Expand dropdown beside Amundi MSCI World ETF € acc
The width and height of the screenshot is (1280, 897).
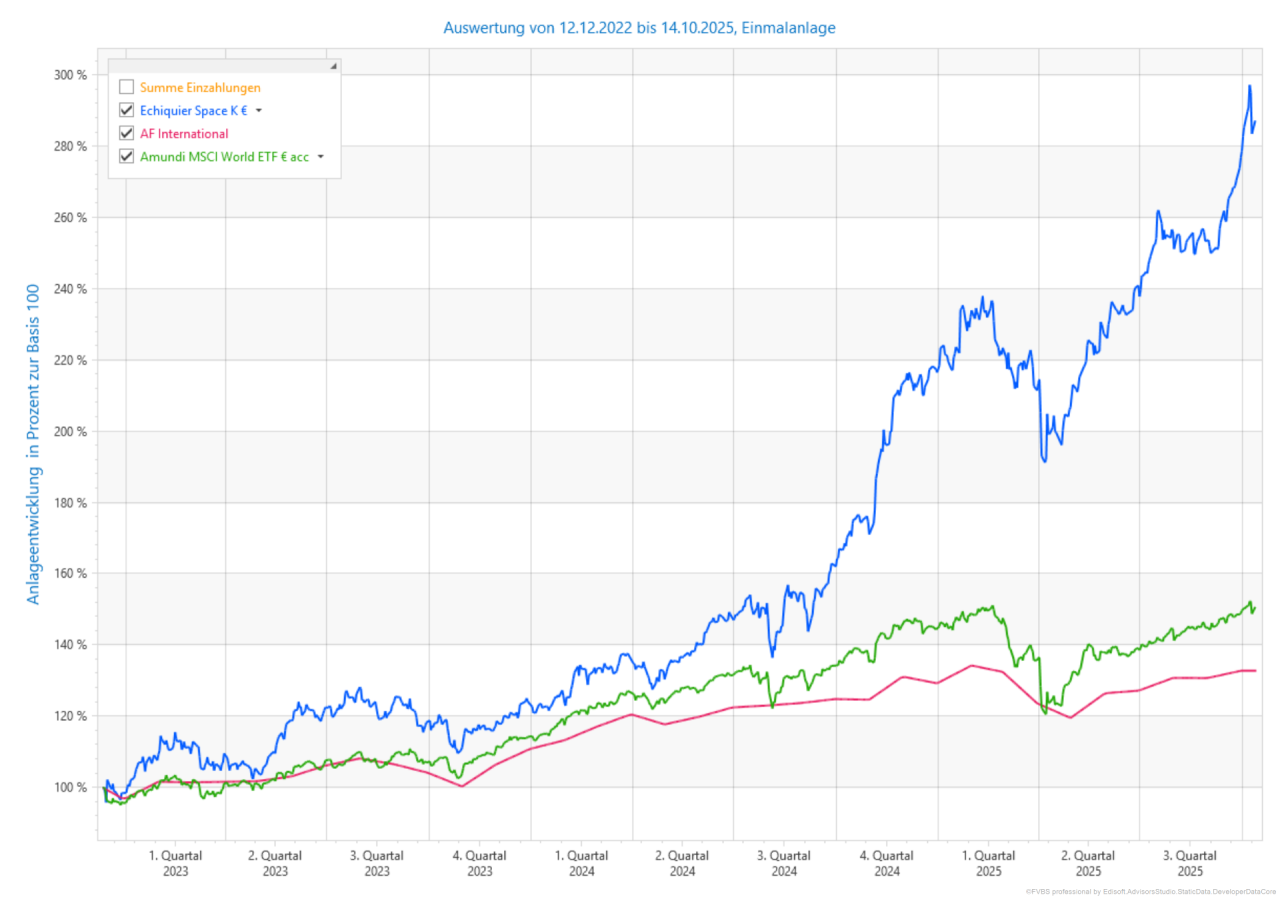(320, 157)
